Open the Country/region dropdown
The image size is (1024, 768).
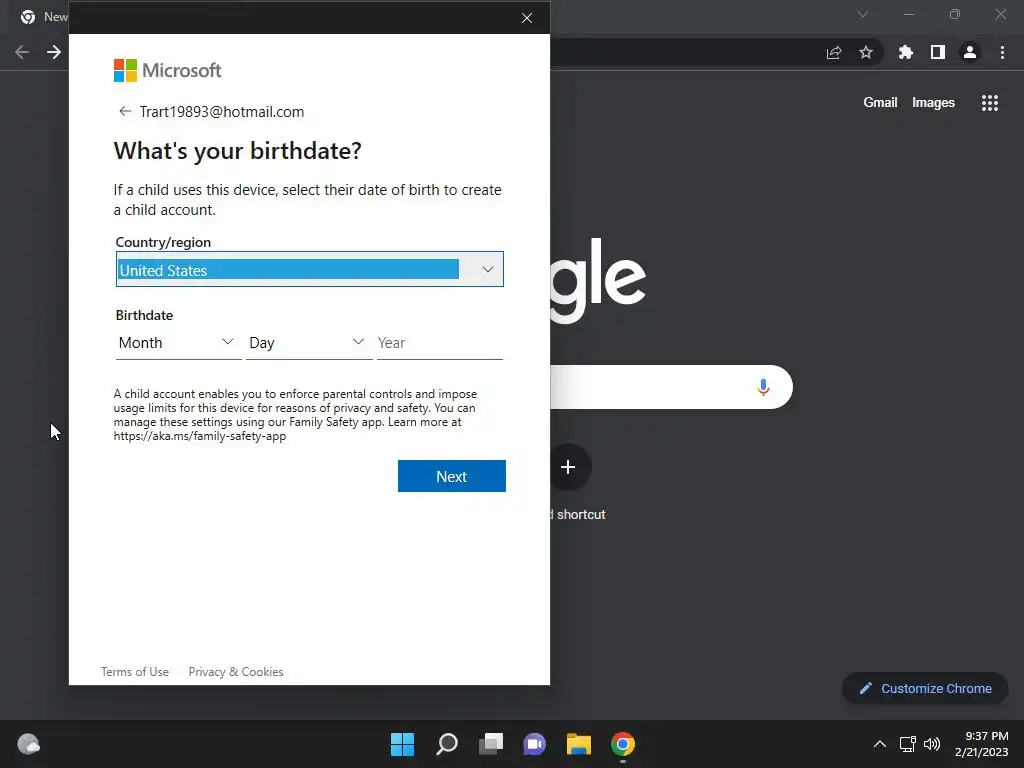click(310, 269)
